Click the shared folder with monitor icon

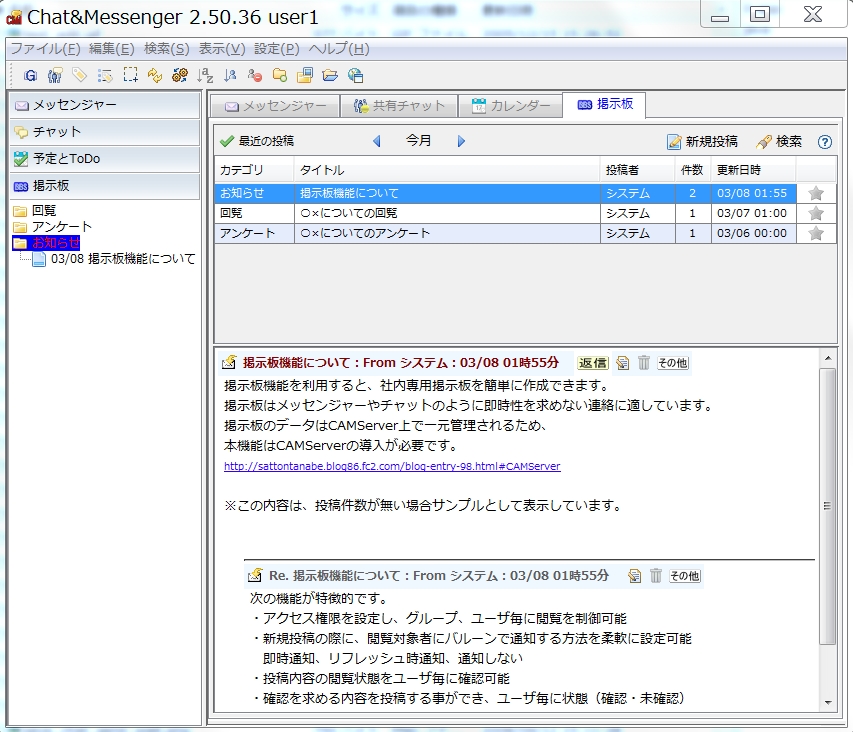(305, 76)
